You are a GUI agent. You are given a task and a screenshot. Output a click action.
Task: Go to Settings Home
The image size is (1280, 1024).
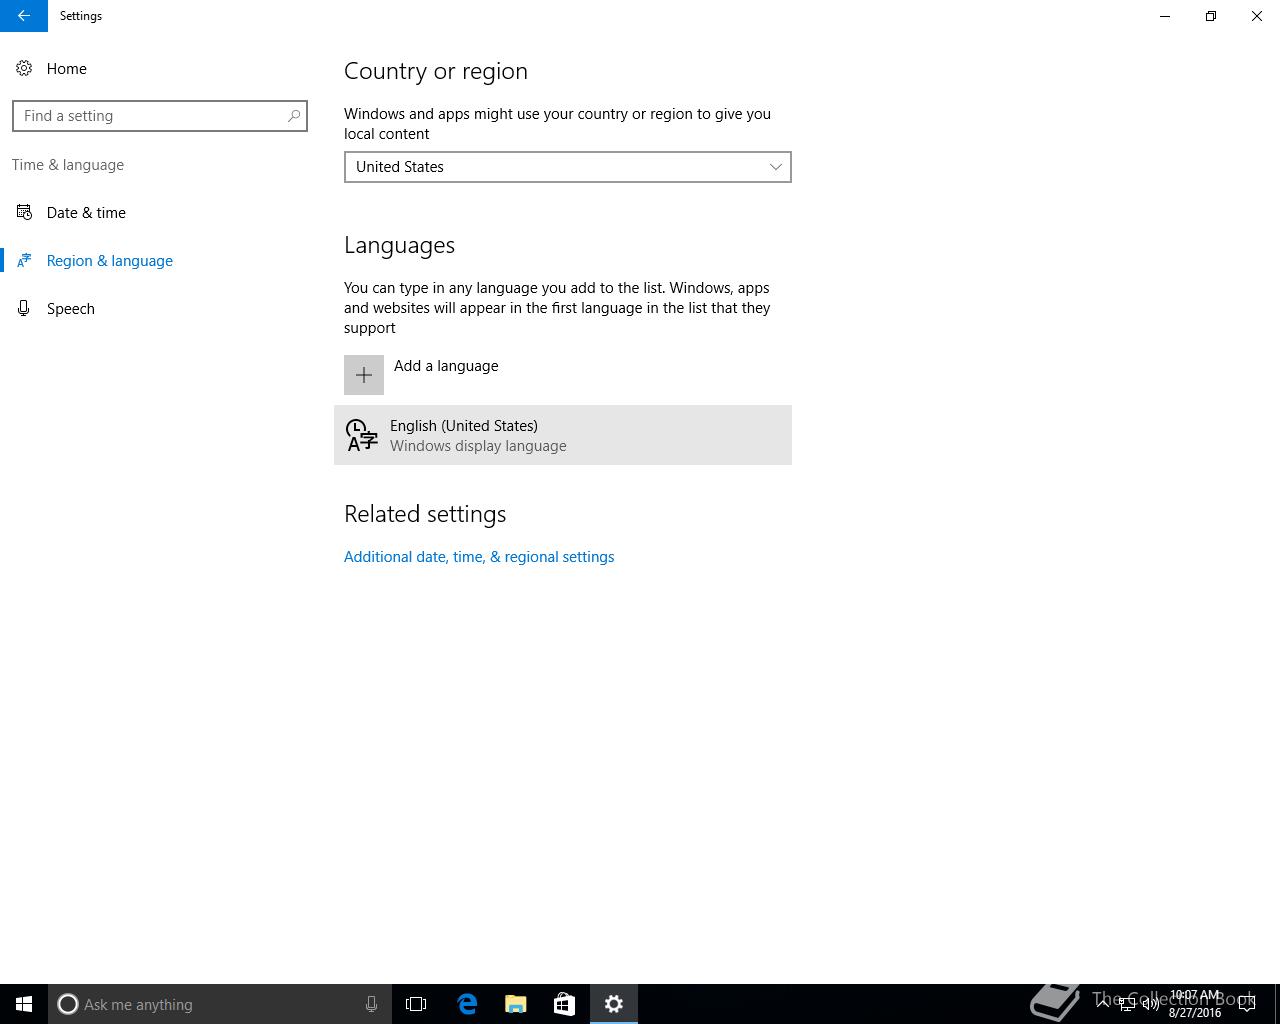click(67, 69)
